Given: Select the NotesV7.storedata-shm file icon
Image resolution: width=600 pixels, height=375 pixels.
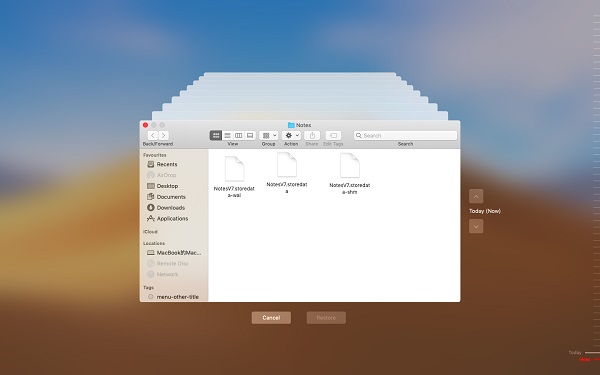Looking at the screenshot, I should pos(350,165).
